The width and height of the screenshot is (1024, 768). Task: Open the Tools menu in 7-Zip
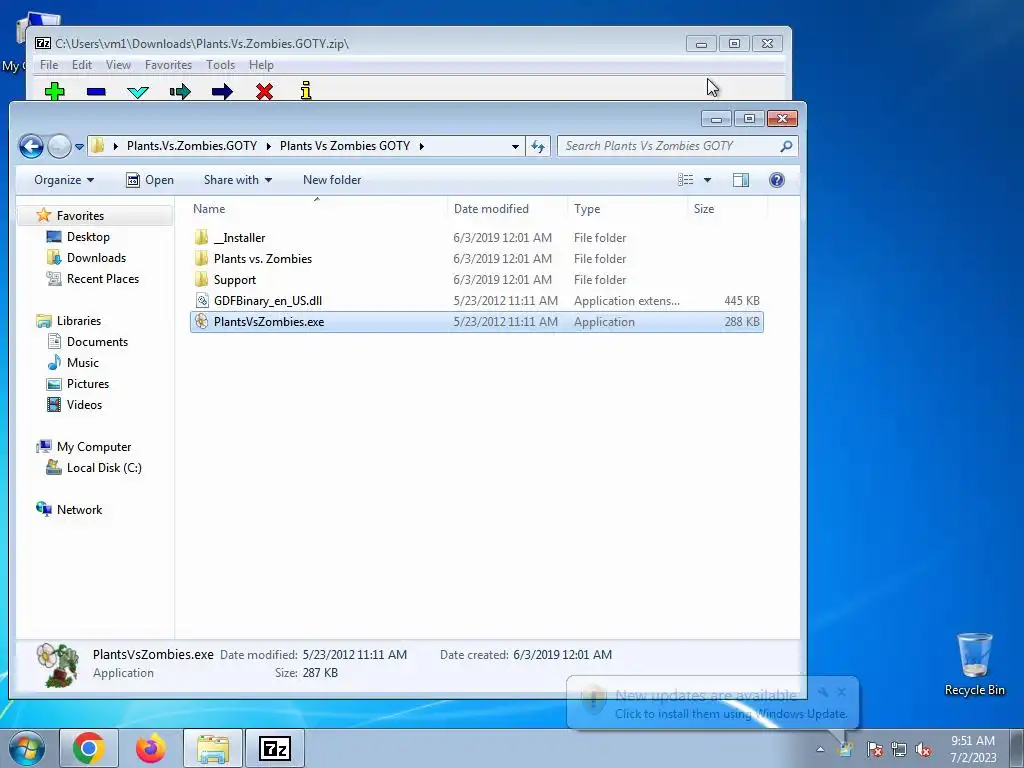pos(220,65)
